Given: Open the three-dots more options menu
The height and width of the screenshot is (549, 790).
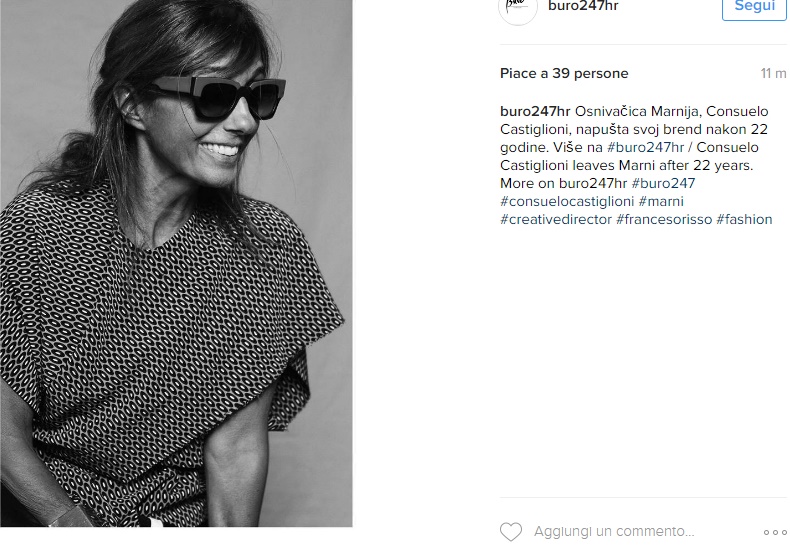Looking at the screenshot, I should pos(775,532).
